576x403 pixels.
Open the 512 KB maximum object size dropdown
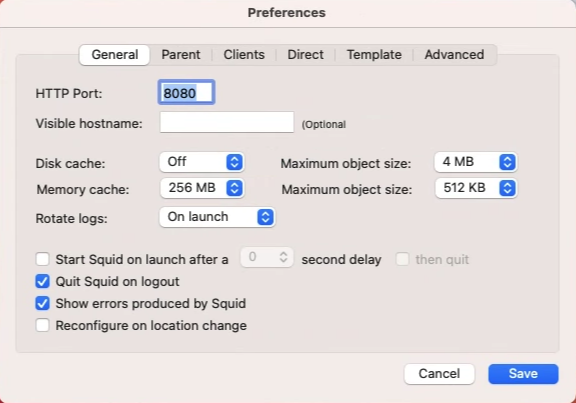coord(476,188)
